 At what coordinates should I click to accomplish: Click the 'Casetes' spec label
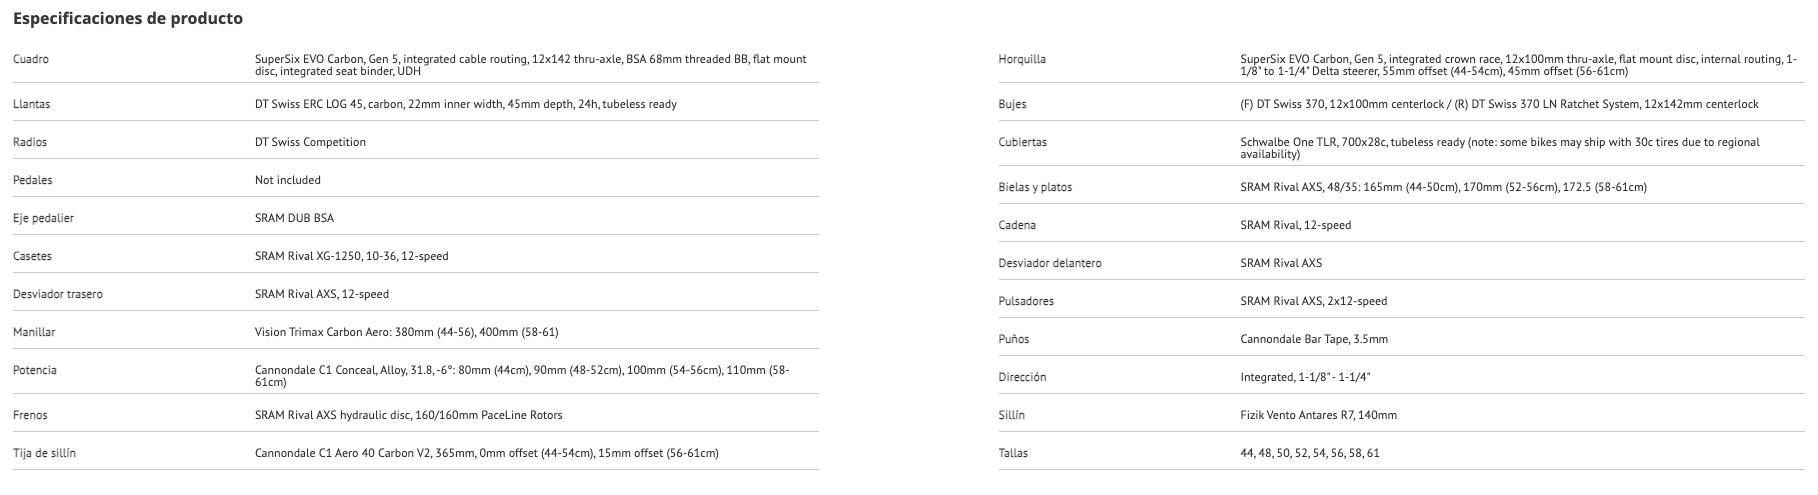32,256
